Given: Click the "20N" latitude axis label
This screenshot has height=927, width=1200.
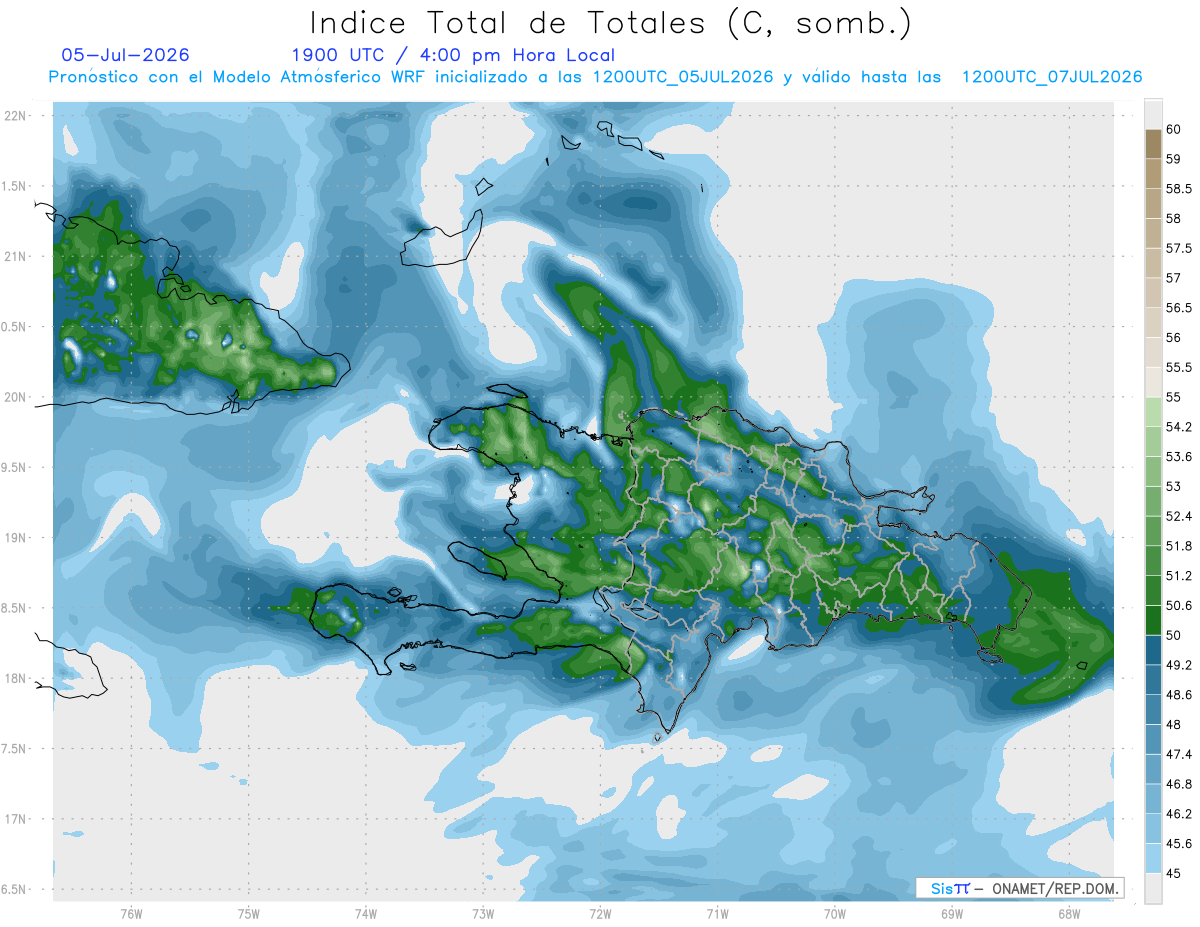Looking at the screenshot, I should click(x=17, y=397).
